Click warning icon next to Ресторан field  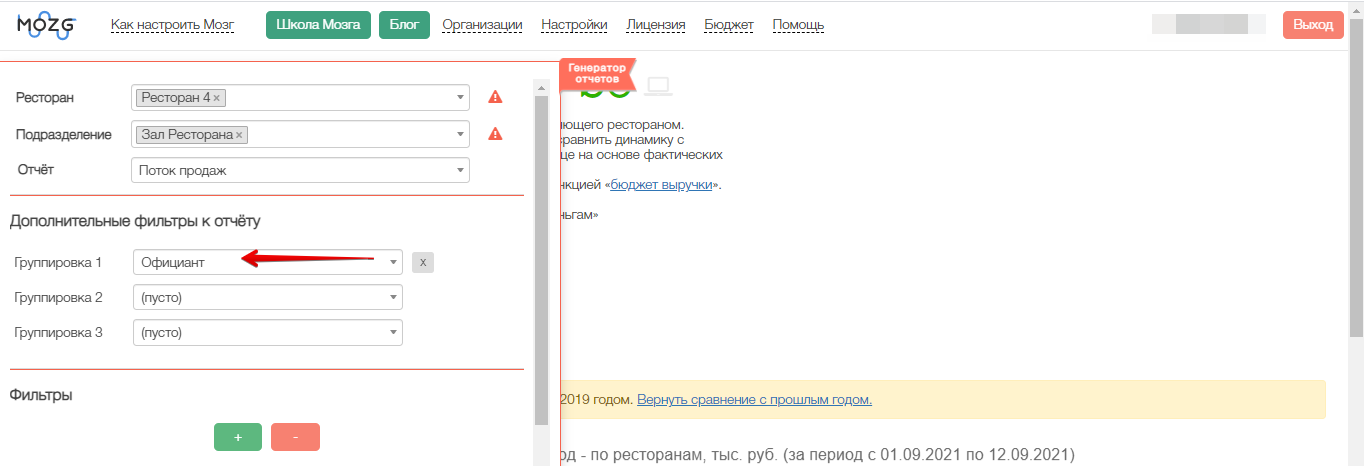click(x=494, y=97)
